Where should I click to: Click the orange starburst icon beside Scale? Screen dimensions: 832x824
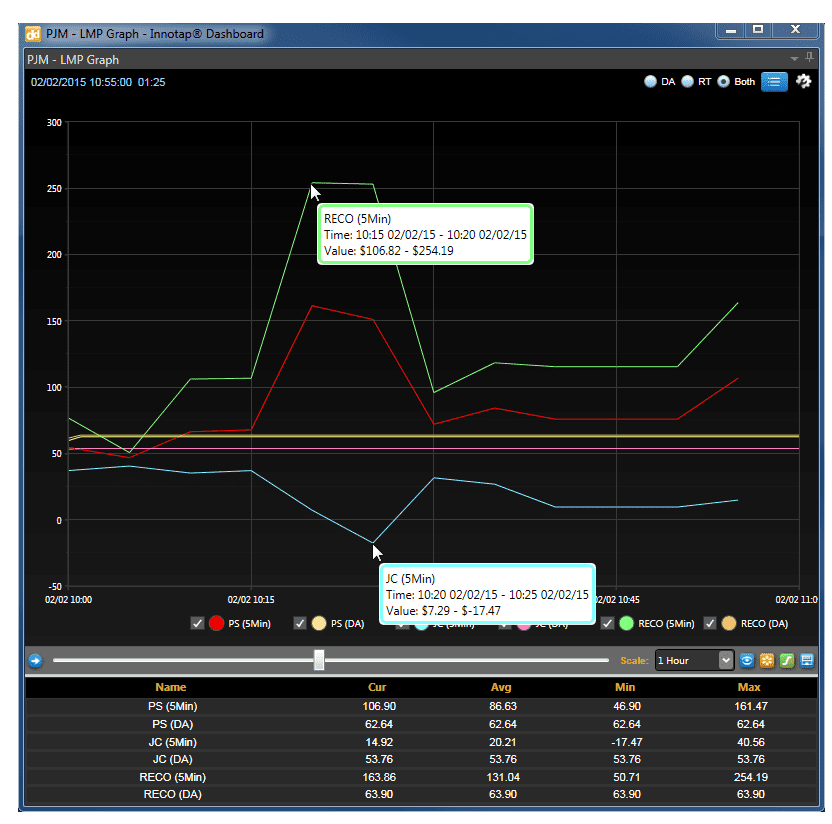pos(767,661)
